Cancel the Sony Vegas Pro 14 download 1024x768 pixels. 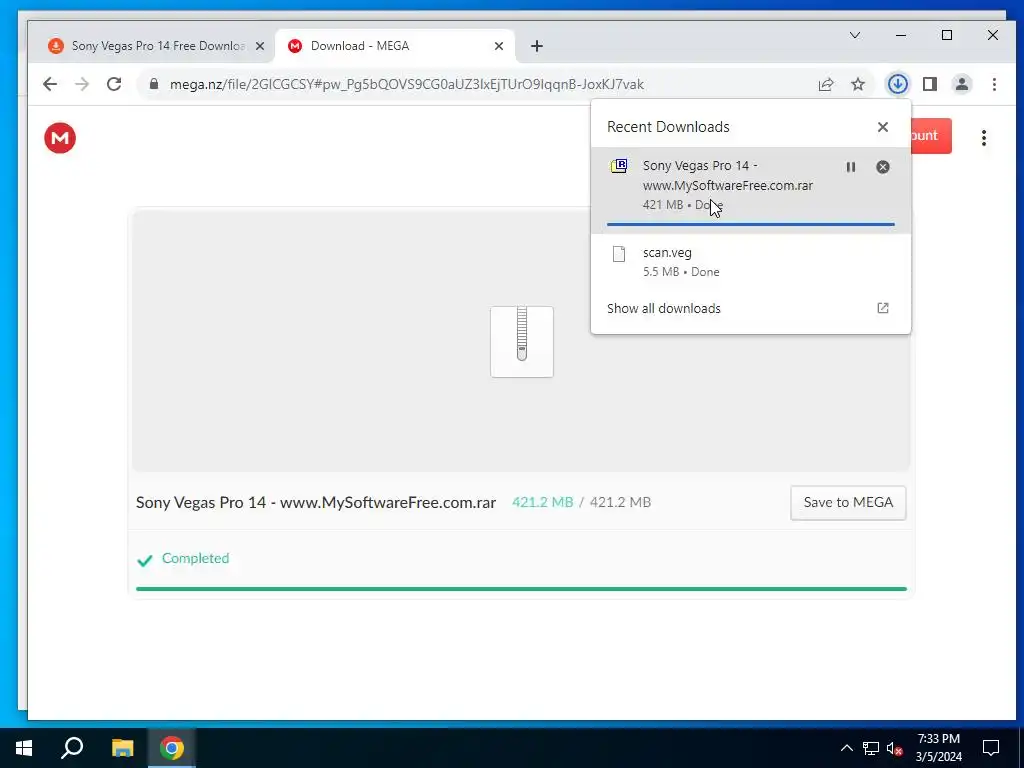(882, 167)
